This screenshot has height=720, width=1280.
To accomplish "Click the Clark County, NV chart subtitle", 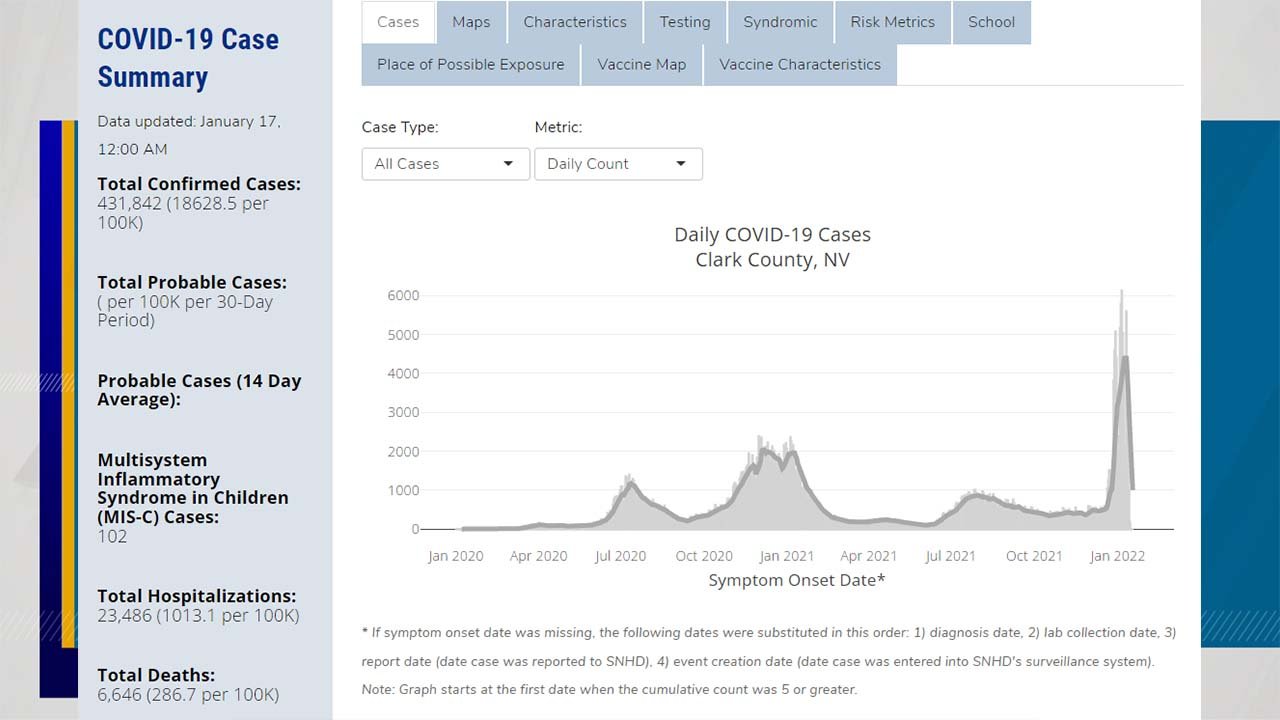I will pos(772,260).
